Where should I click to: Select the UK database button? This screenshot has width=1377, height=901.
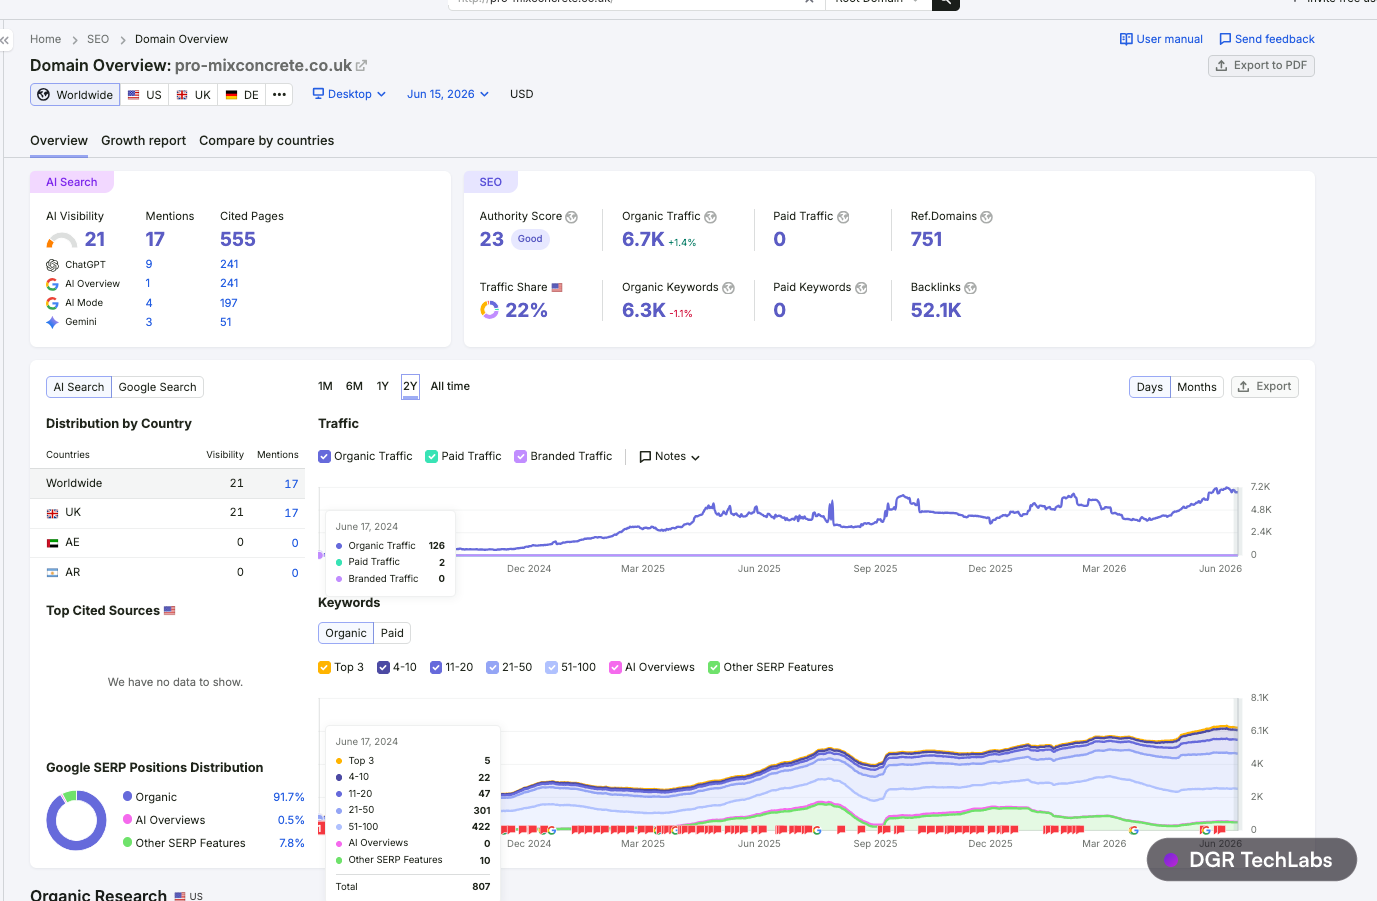click(193, 94)
